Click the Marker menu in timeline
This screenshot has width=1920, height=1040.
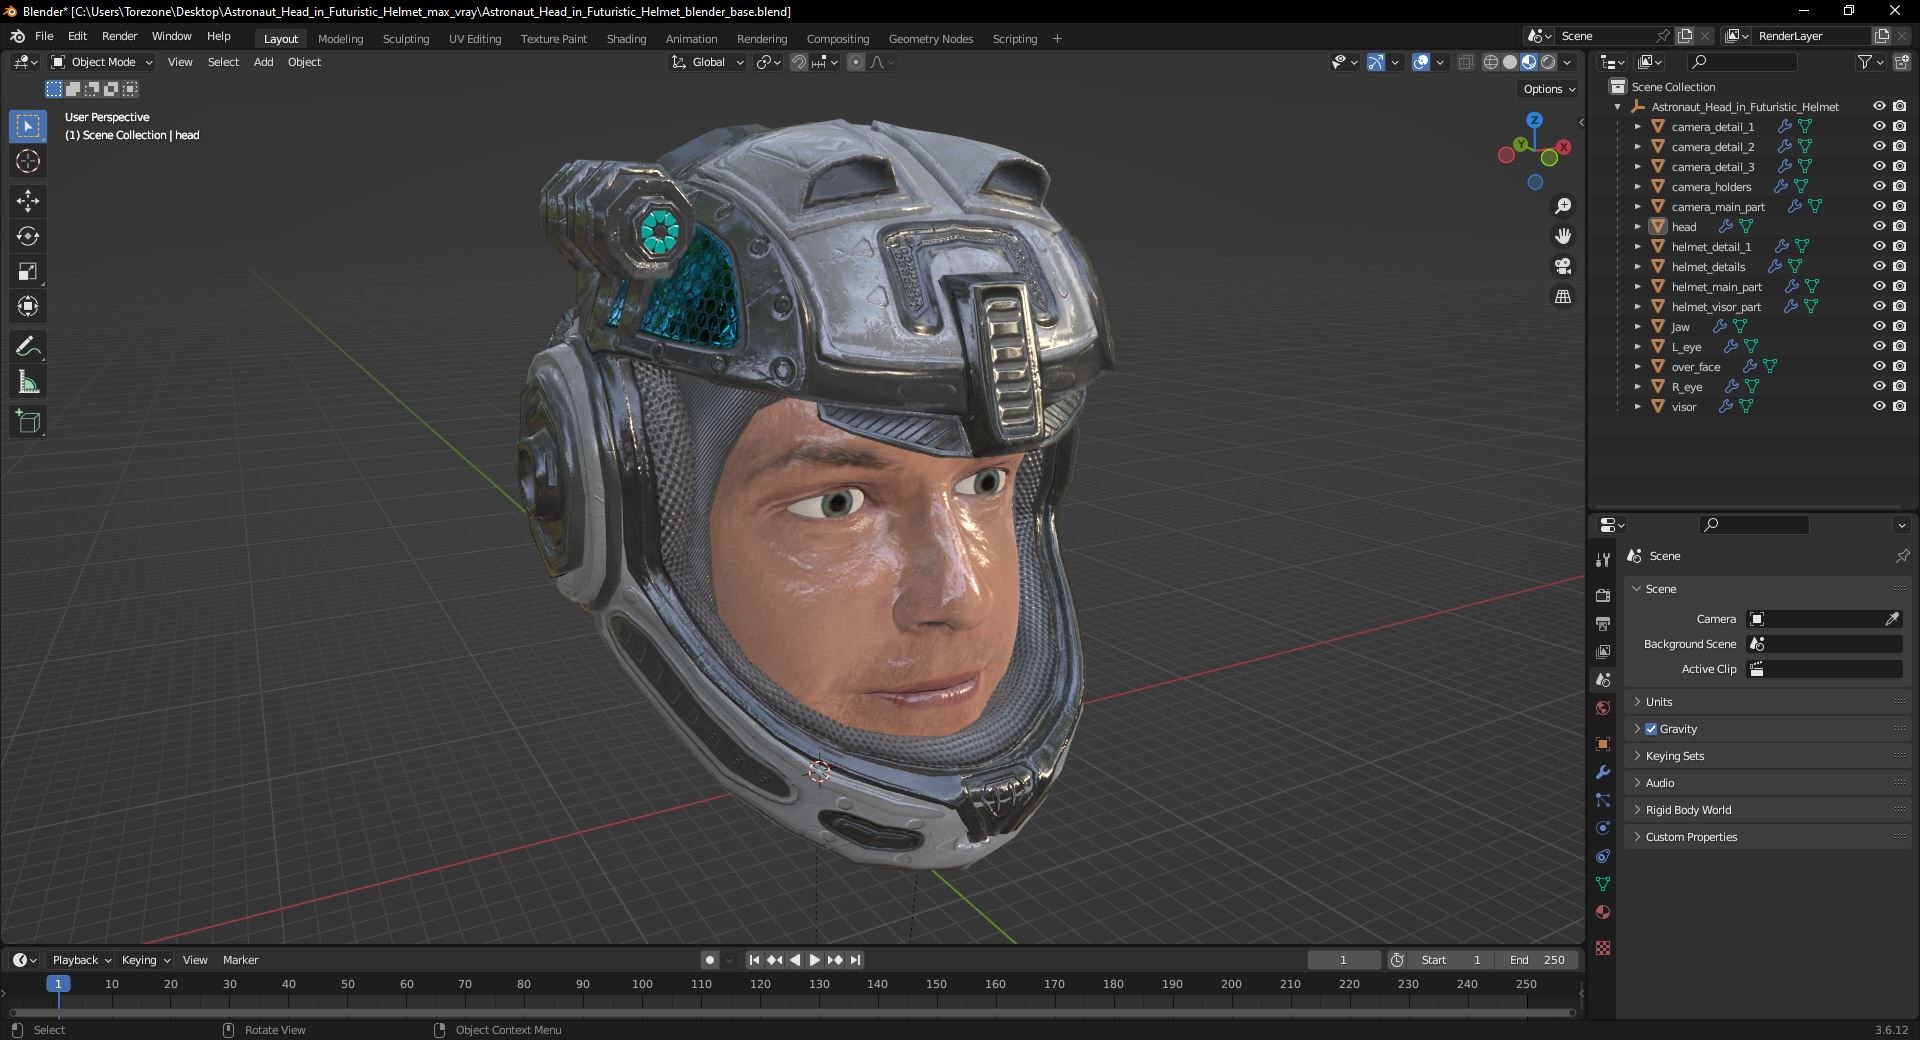[240, 960]
